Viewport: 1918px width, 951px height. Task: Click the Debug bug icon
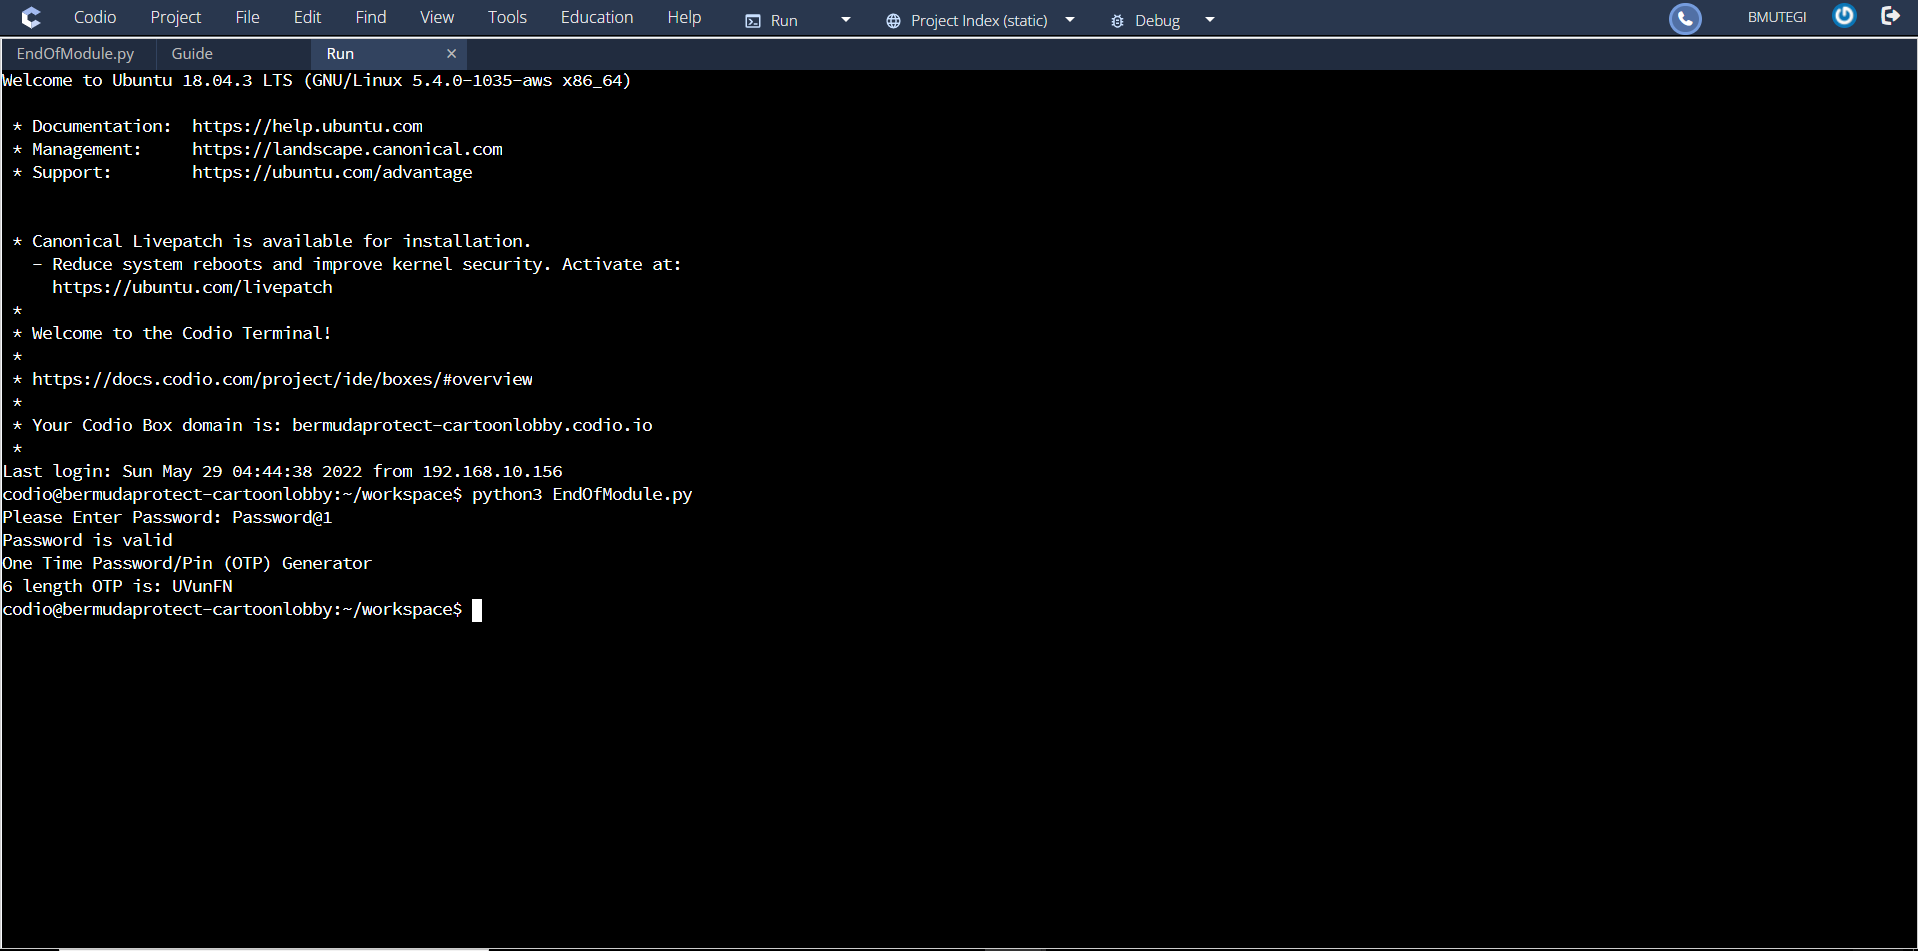coord(1117,21)
